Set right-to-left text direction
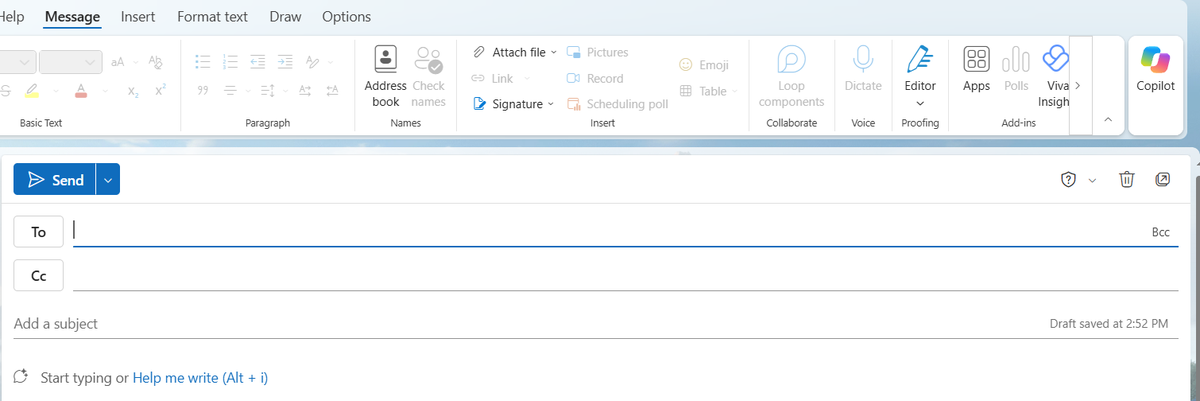 click(x=333, y=91)
